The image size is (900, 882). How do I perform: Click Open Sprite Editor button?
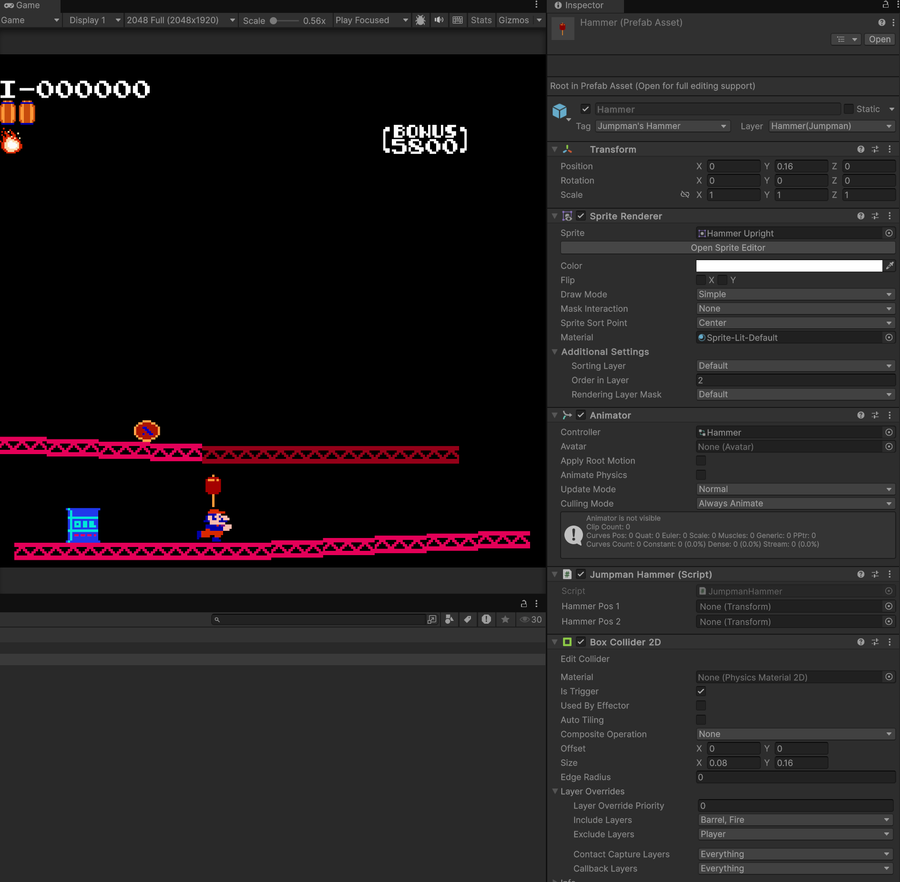[728, 248]
